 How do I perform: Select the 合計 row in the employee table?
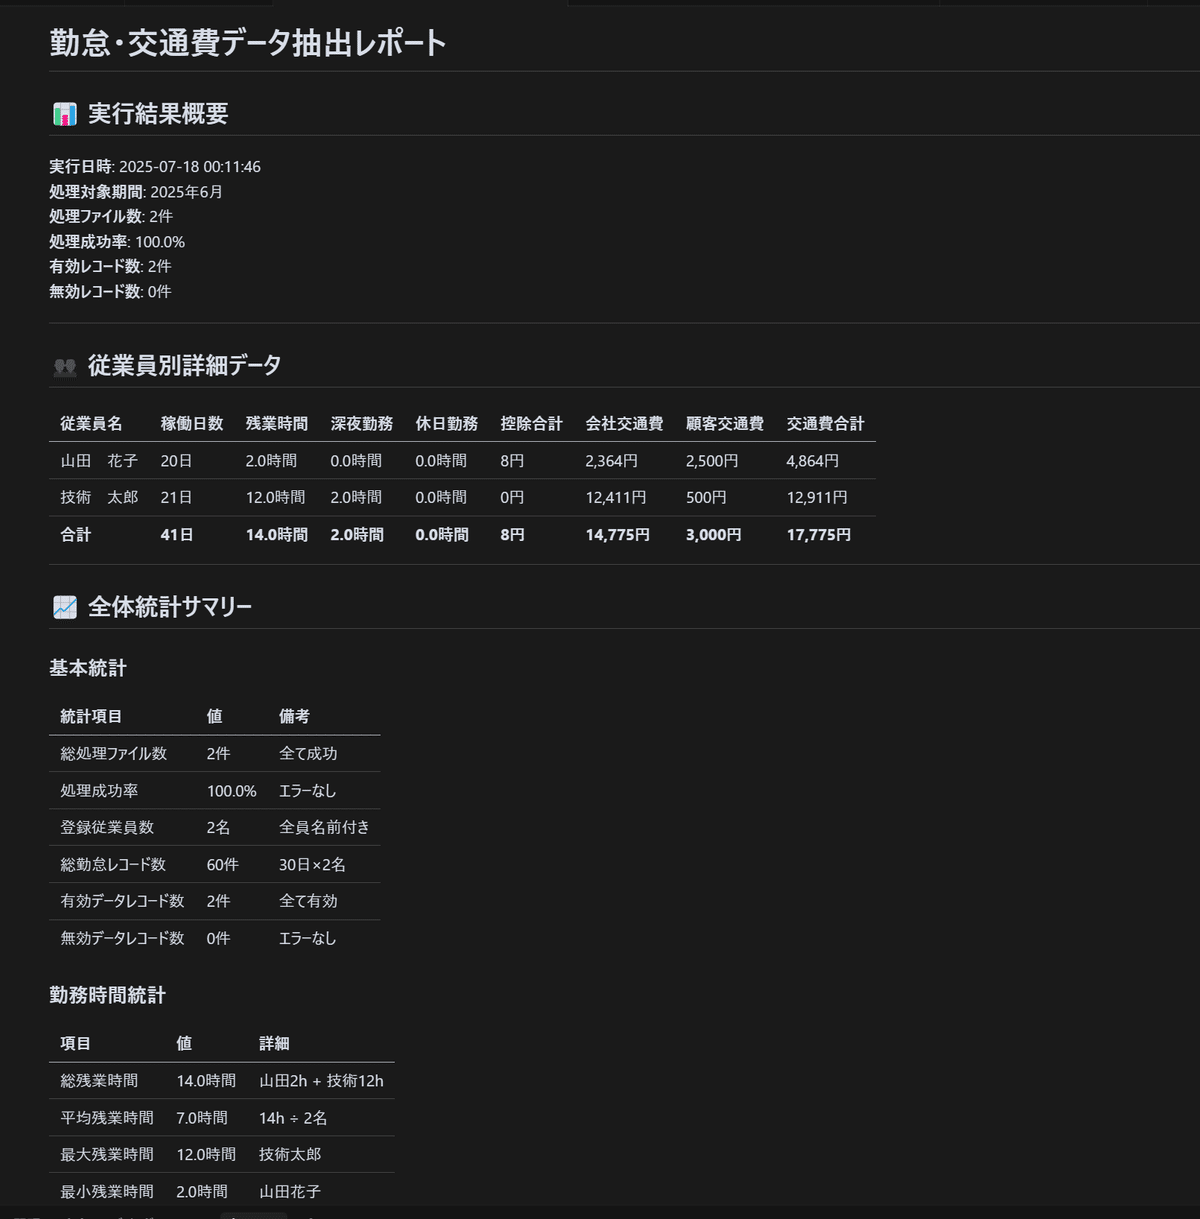(x=75, y=535)
